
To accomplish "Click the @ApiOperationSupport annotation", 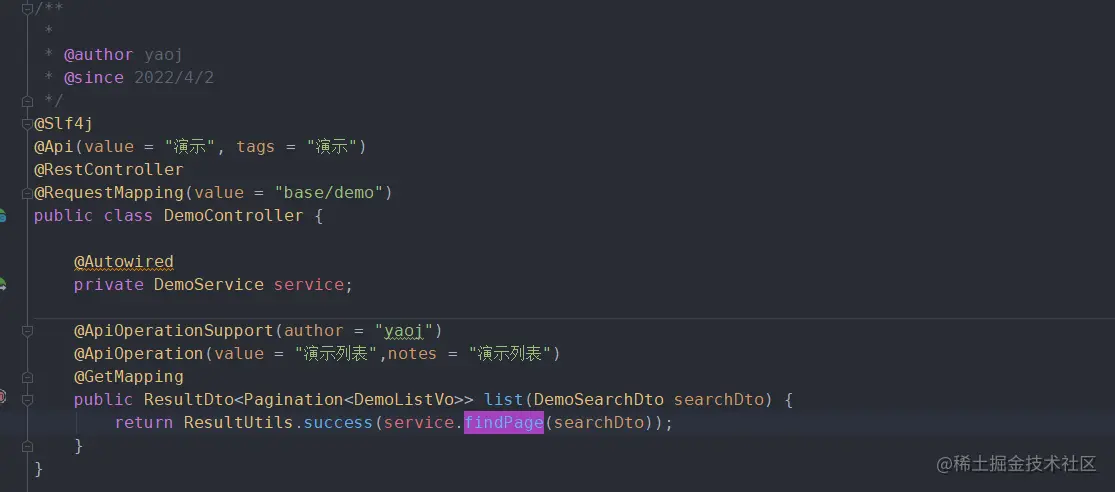I will pos(174,331).
